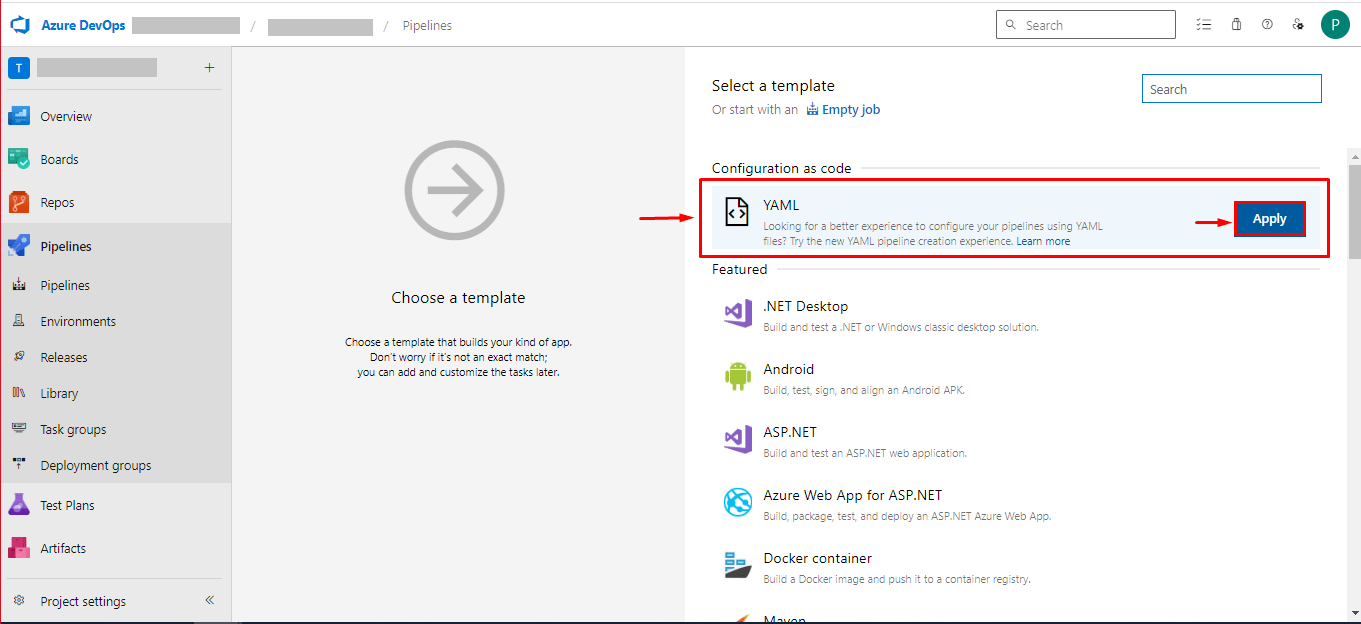Select the Android template title
This screenshot has width=1361, height=624.
(788, 369)
